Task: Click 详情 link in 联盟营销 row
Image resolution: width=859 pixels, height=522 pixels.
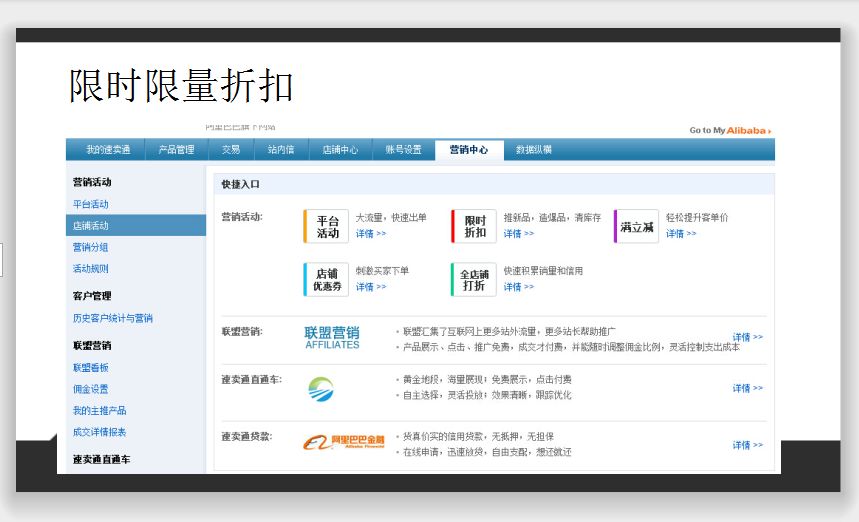Action: coord(747,337)
